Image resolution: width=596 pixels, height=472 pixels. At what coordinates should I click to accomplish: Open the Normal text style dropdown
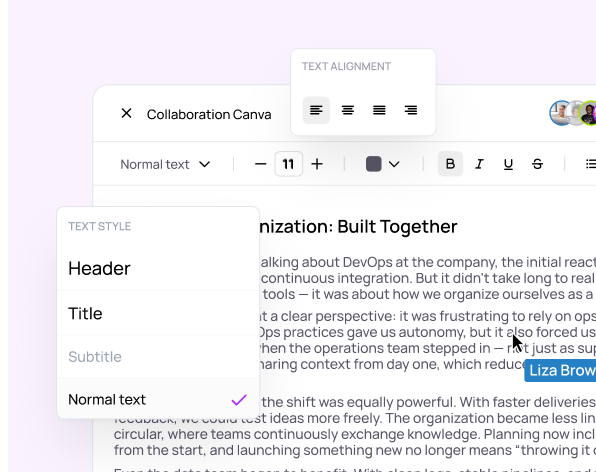(x=165, y=164)
